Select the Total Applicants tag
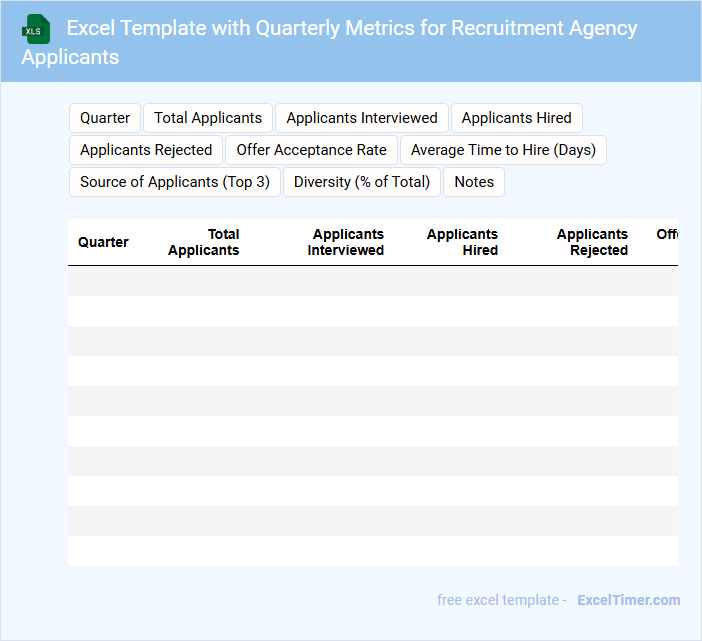 208,118
